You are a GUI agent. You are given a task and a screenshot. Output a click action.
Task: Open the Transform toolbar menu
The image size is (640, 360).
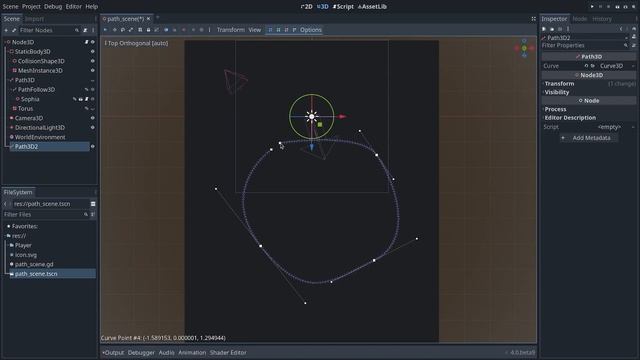point(231,30)
